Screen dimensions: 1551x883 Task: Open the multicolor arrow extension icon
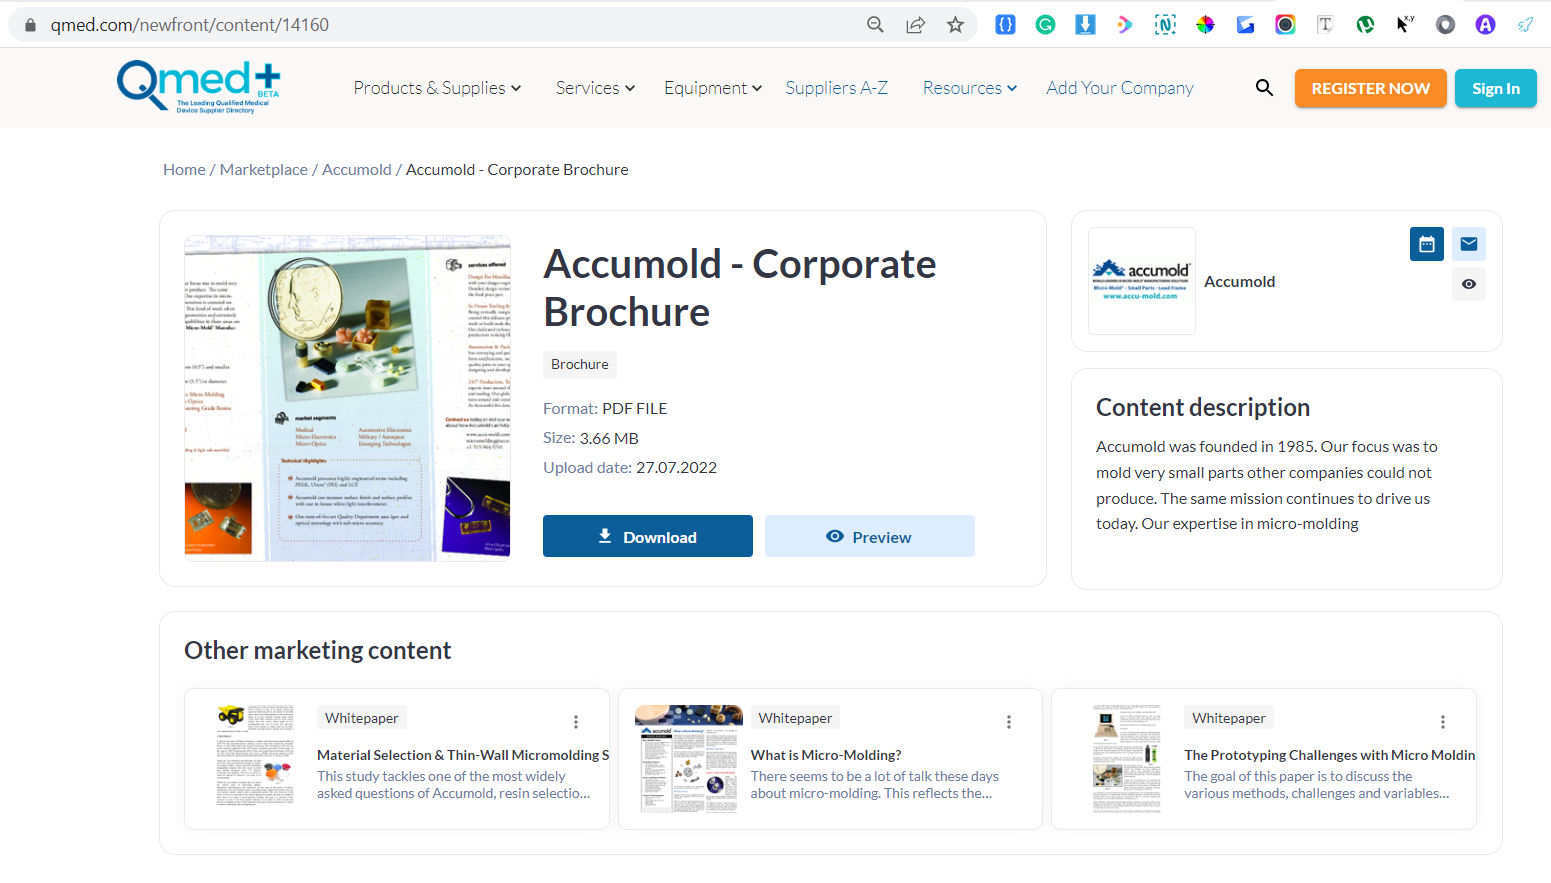tap(1125, 25)
